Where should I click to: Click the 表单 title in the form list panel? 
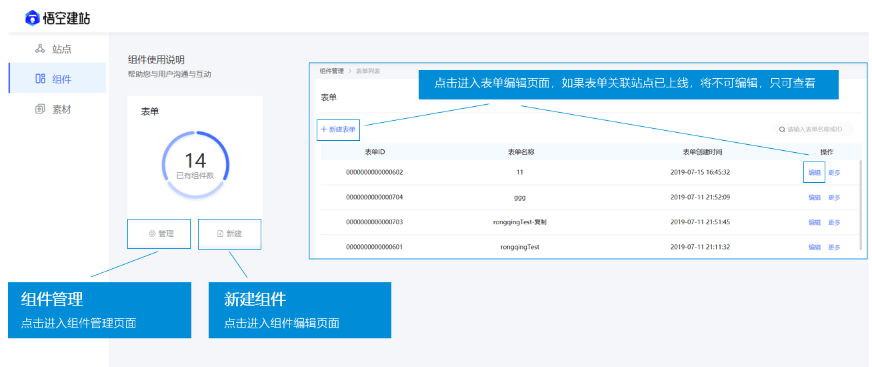tap(329, 97)
